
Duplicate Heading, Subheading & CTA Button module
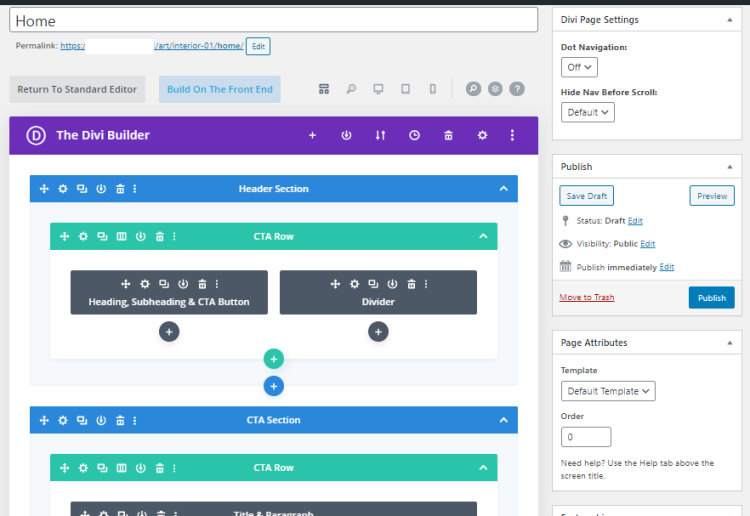(164, 284)
